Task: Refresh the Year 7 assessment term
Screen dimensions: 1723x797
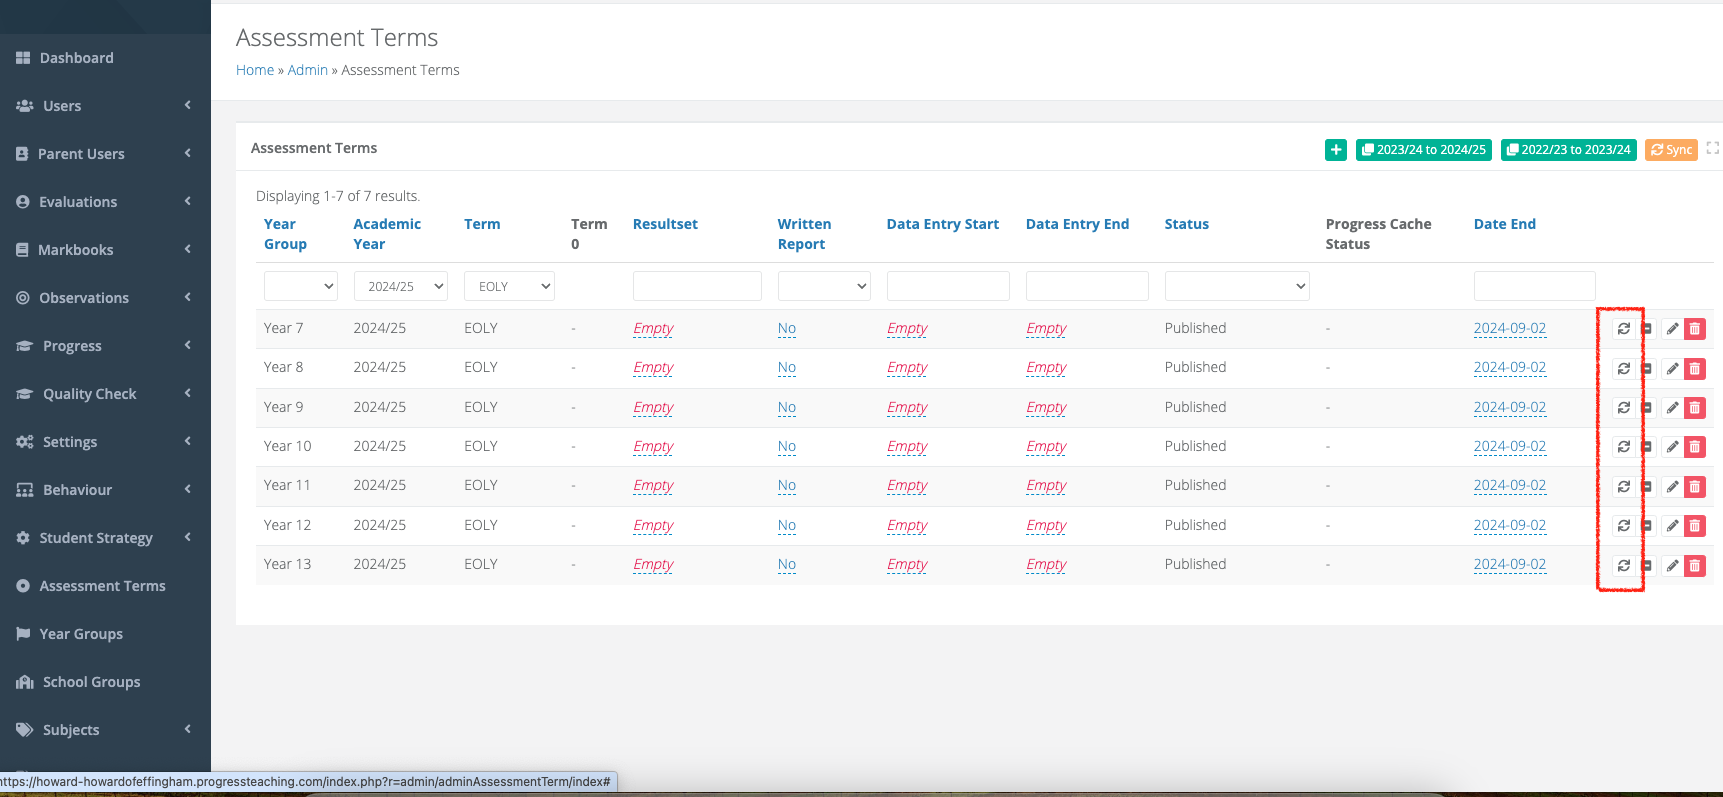Action: point(1624,329)
